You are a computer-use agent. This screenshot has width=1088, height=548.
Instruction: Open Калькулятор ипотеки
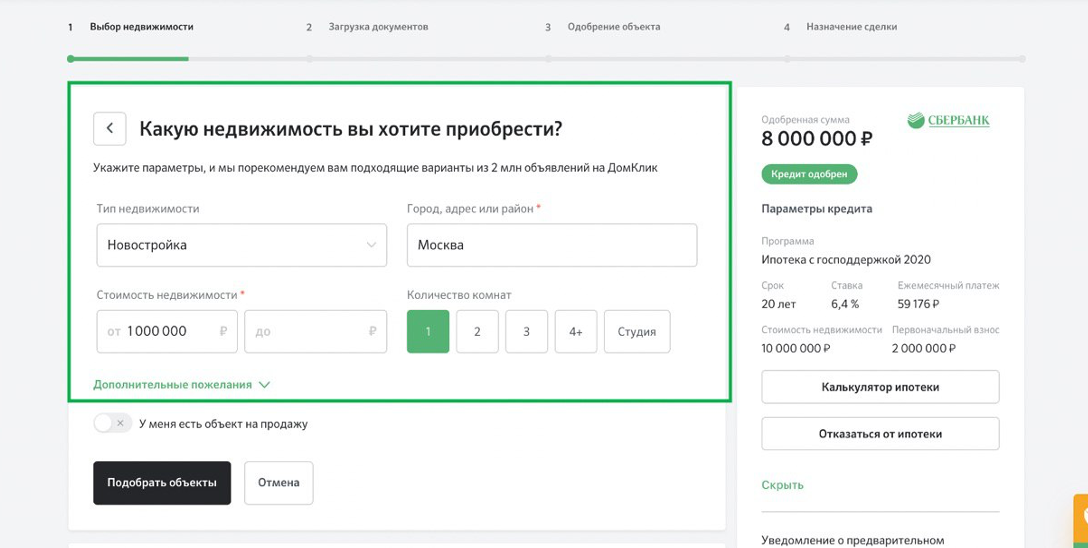[880, 387]
